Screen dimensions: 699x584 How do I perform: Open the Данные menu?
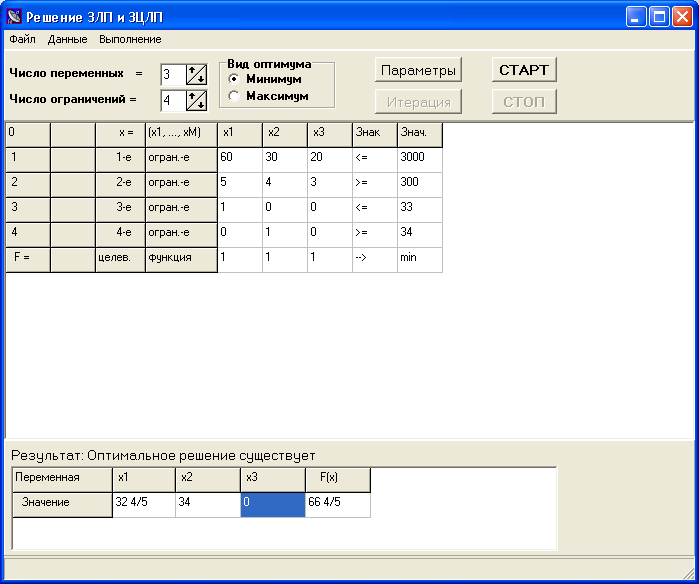[x=67, y=39]
